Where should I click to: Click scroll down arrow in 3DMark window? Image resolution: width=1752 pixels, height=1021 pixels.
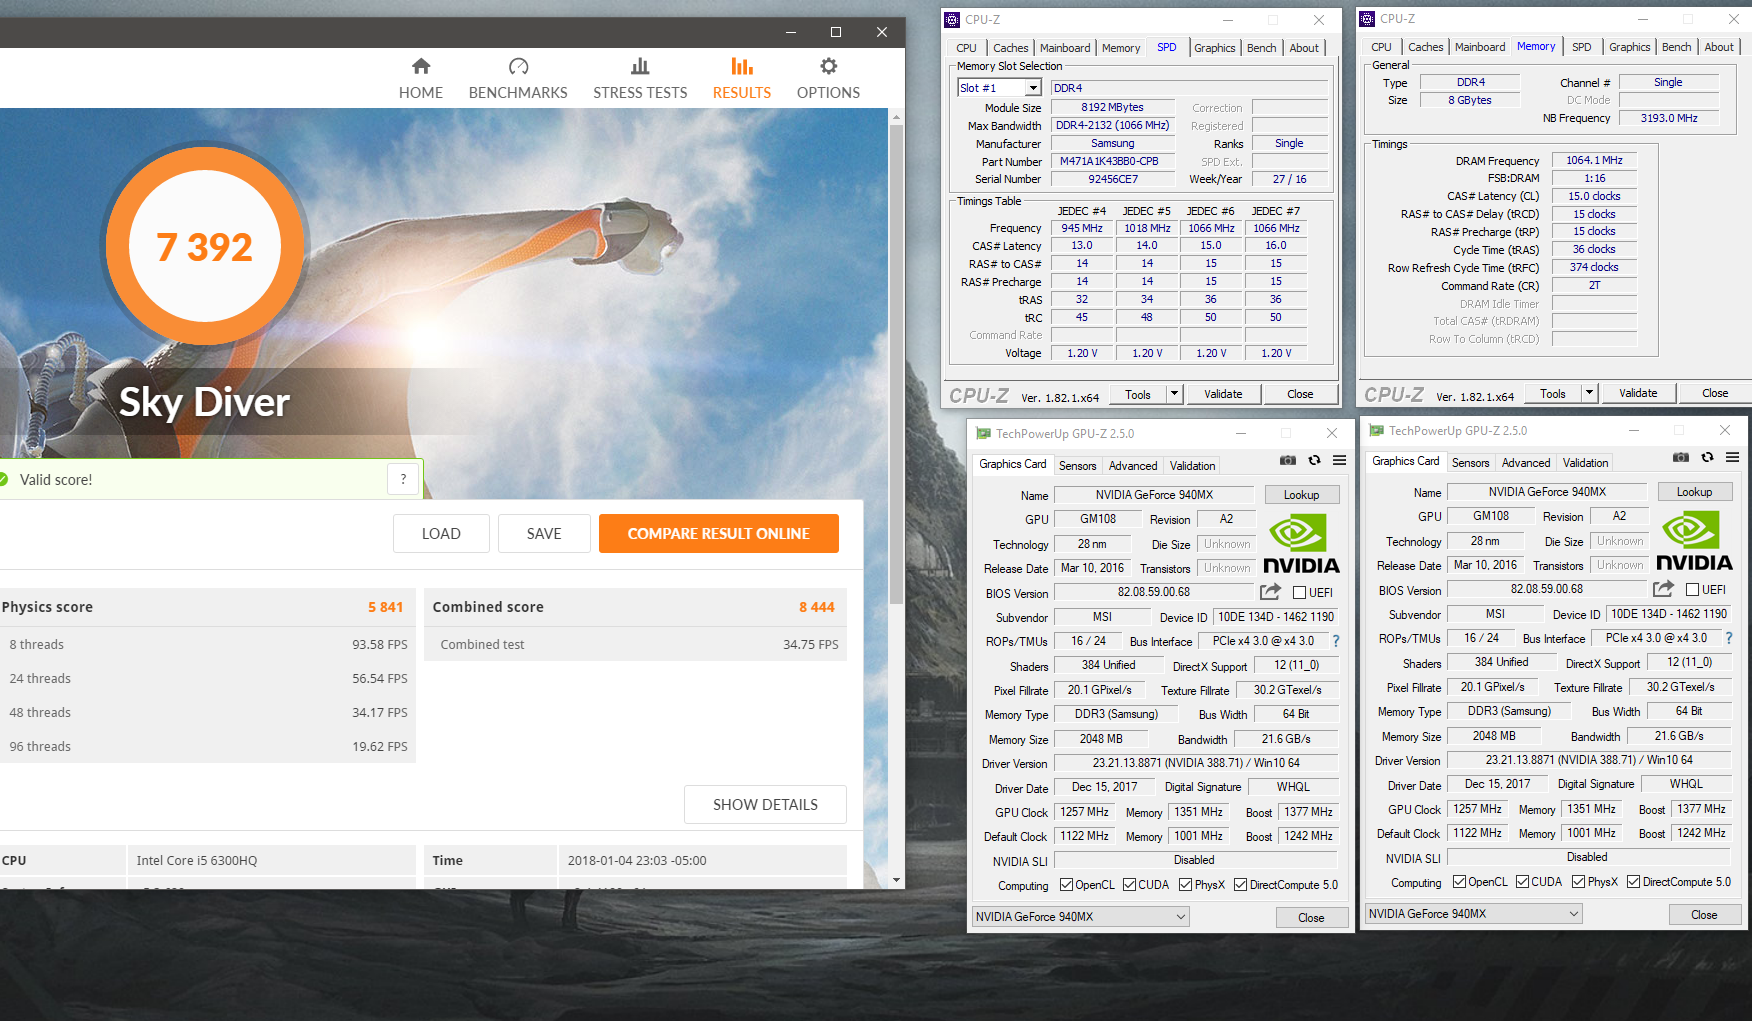pyautogui.click(x=896, y=880)
